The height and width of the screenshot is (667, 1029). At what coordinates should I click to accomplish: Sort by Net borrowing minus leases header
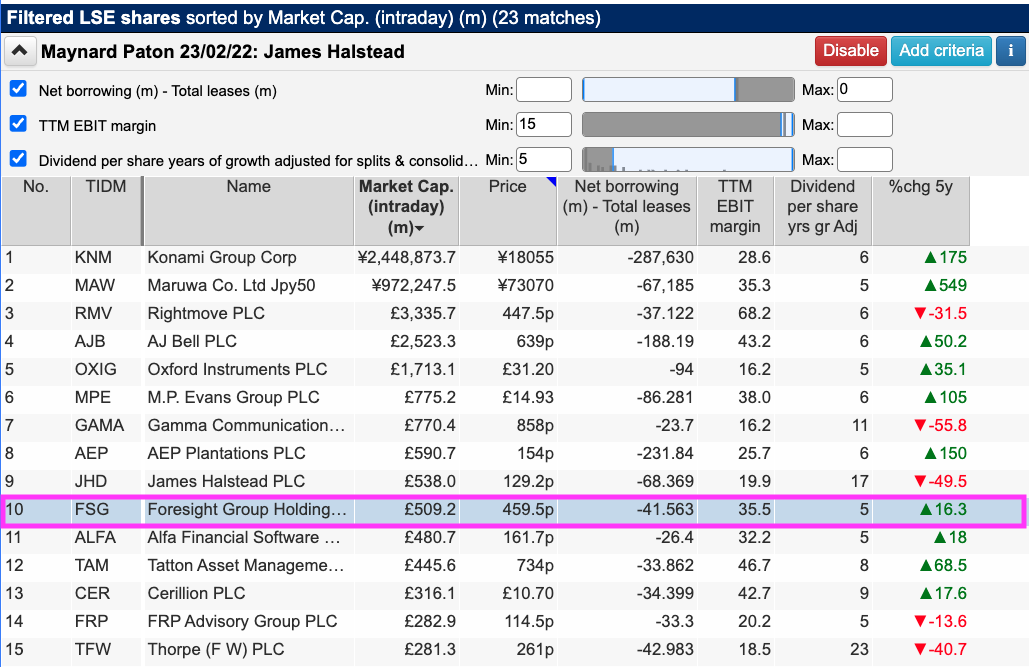tap(627, 211)
